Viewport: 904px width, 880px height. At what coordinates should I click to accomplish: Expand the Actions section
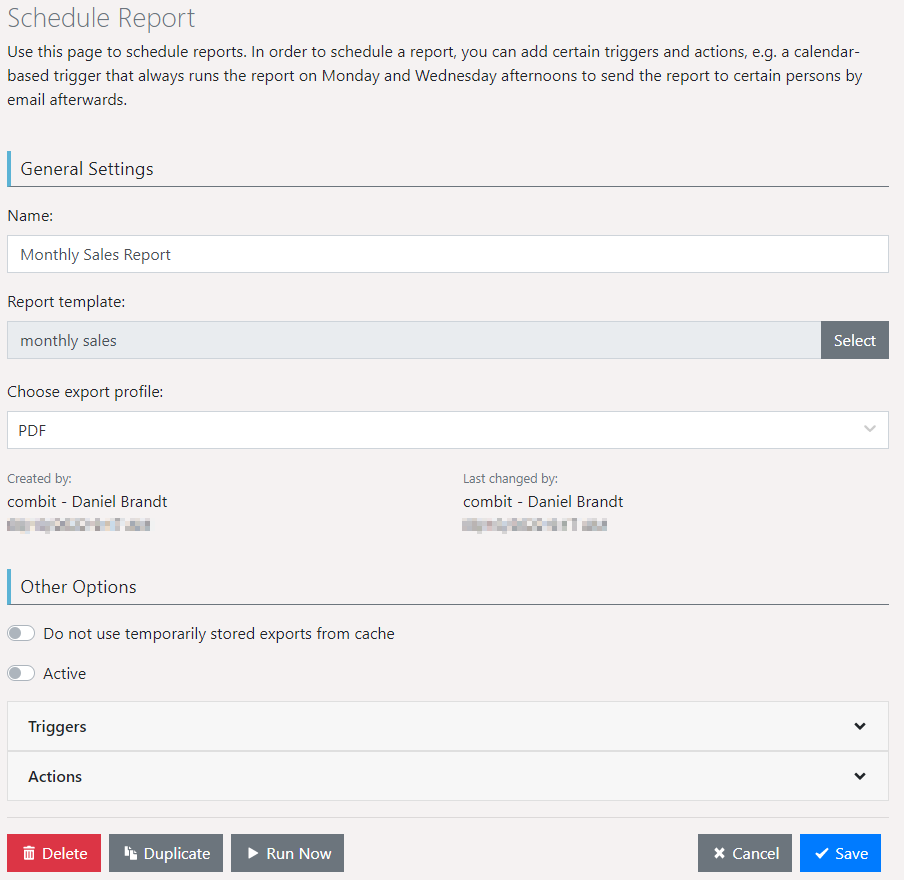(x=55, y=777)
